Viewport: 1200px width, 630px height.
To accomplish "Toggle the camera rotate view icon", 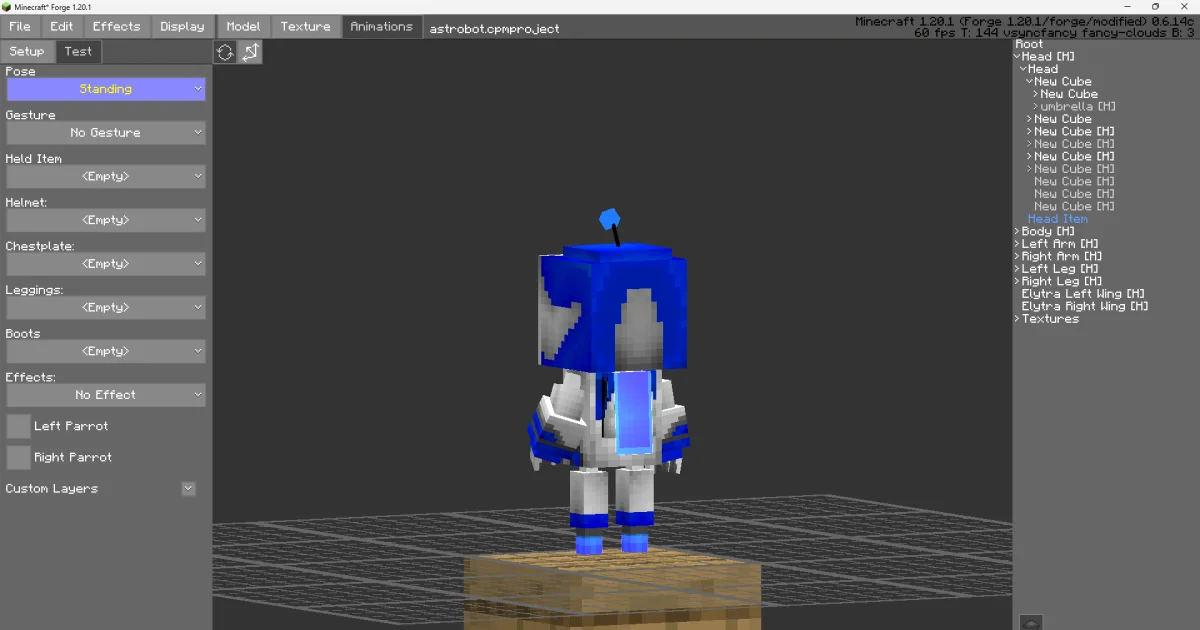I will pos(225,51).
